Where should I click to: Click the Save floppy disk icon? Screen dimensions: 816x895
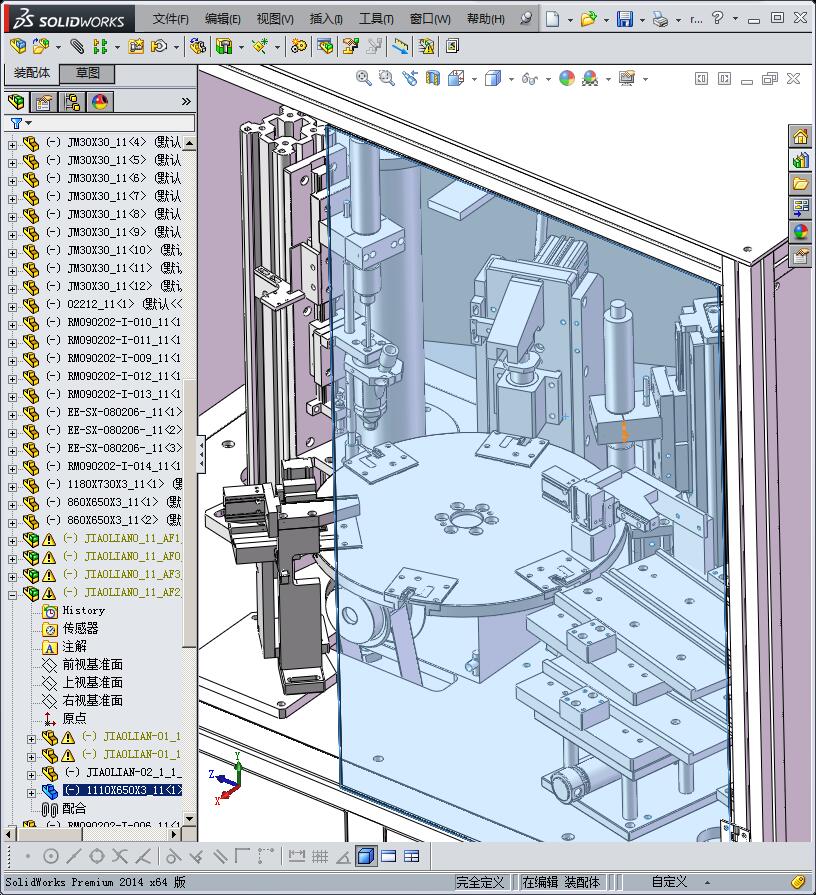click(x=625, y=19)
